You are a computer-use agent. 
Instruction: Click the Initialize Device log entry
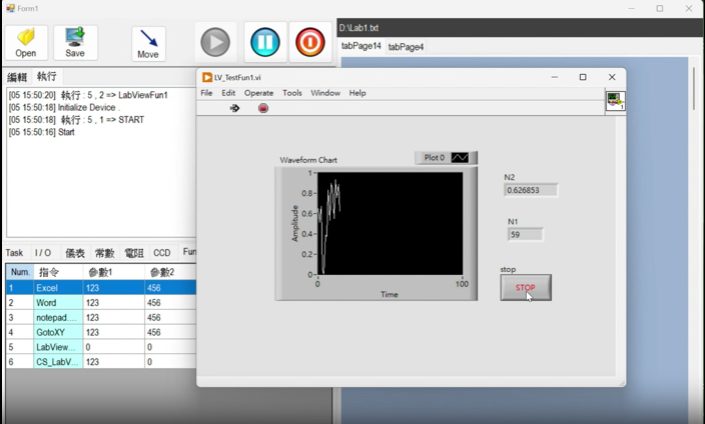(x=64, y=107)
